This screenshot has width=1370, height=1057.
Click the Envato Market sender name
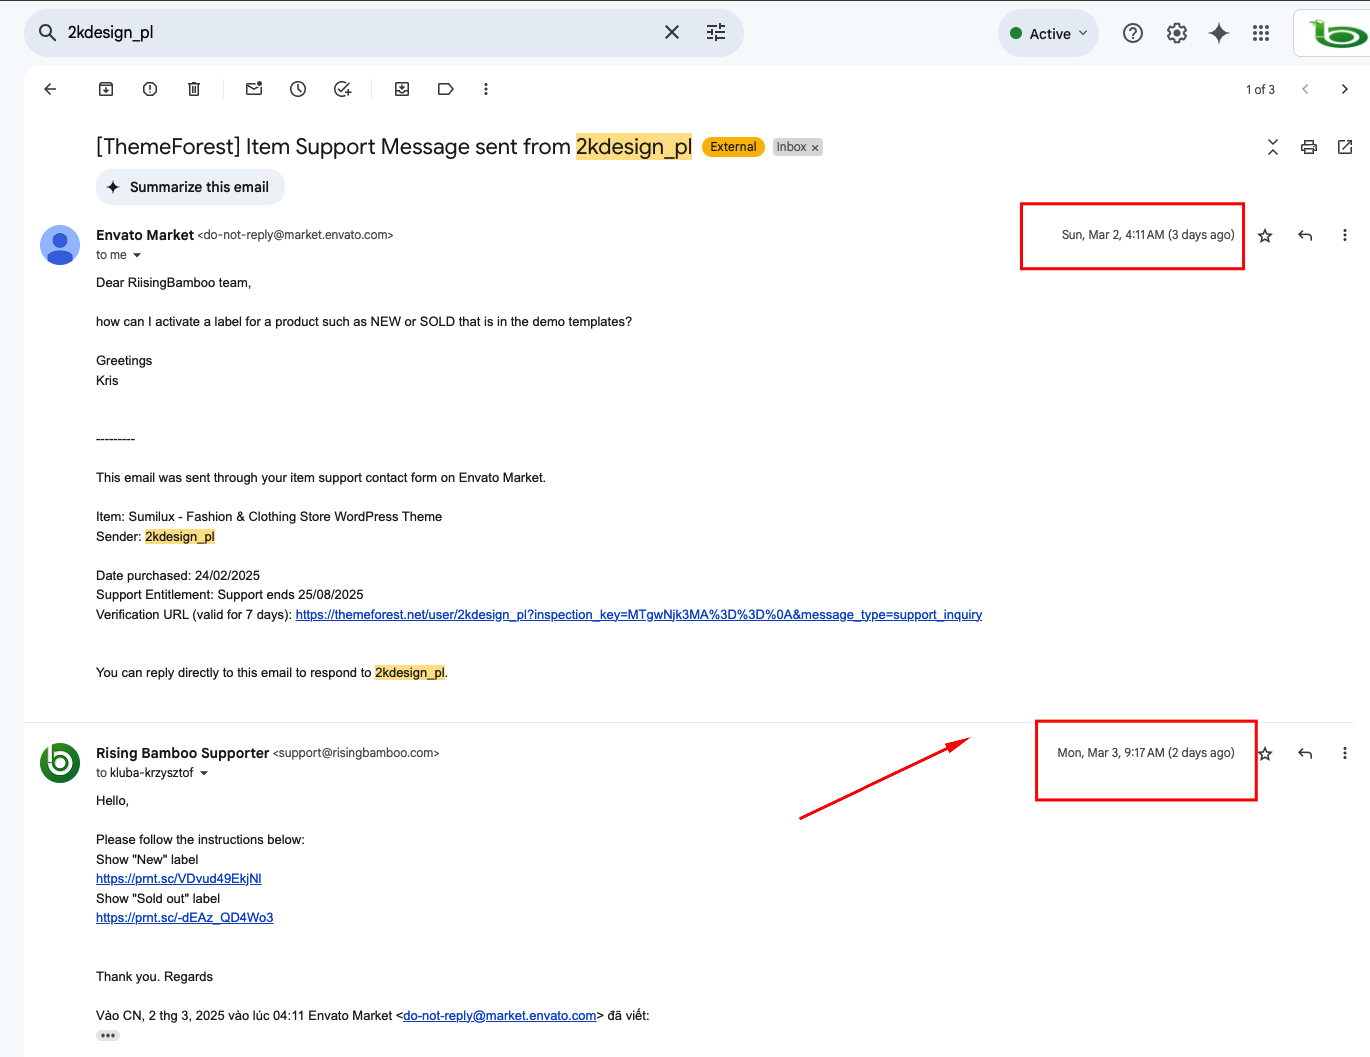145,235
